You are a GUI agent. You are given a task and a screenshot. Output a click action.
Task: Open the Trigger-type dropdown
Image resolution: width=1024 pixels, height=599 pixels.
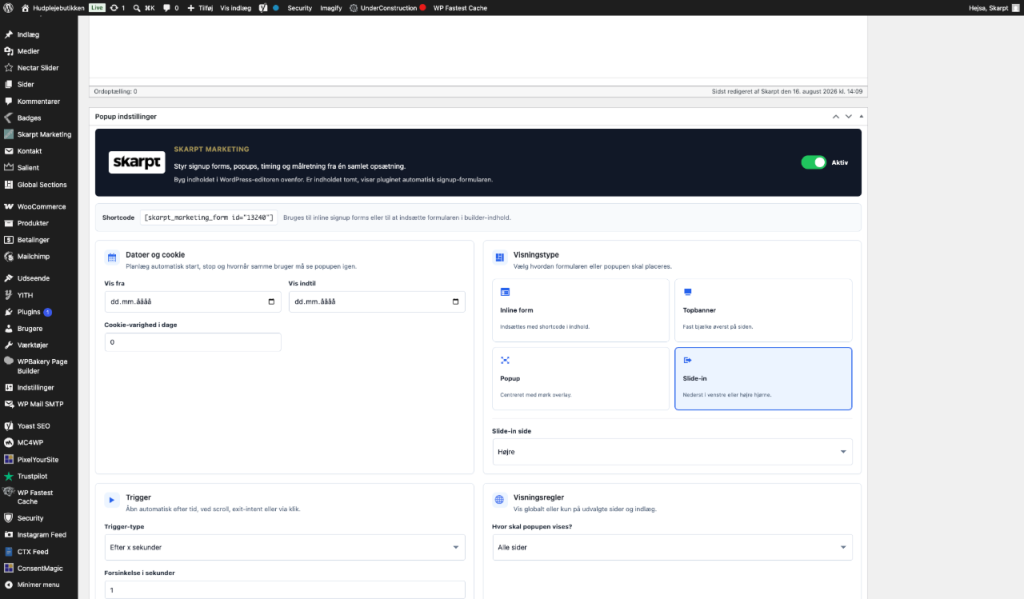pos(285,547)
